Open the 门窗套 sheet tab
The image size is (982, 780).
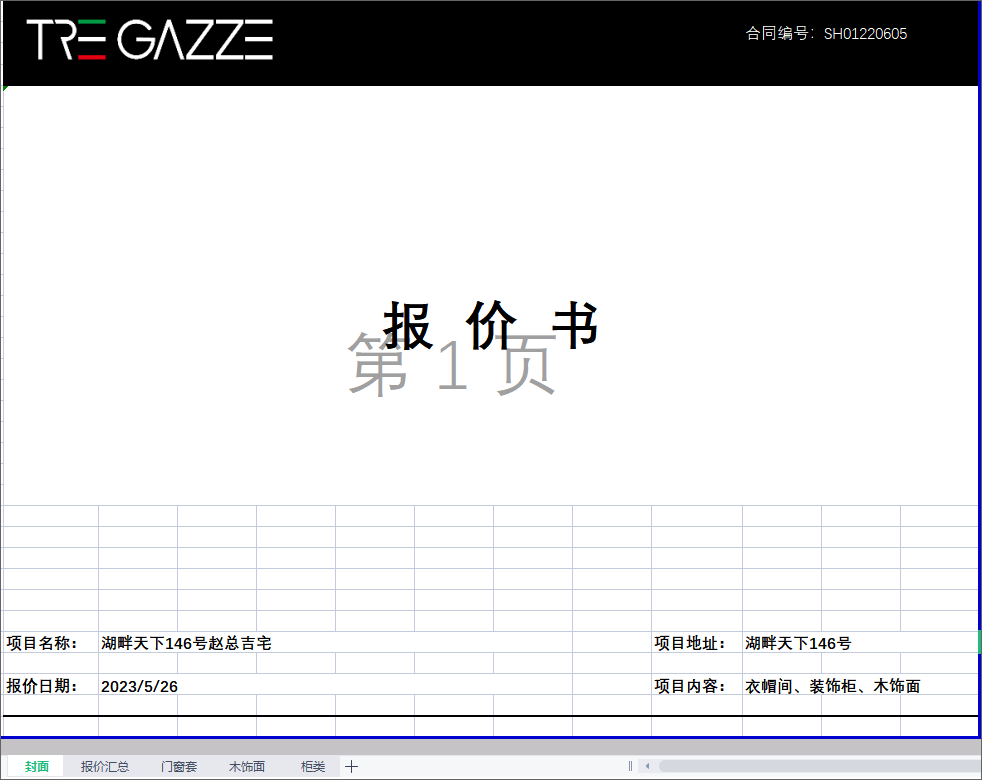point(179,766)
